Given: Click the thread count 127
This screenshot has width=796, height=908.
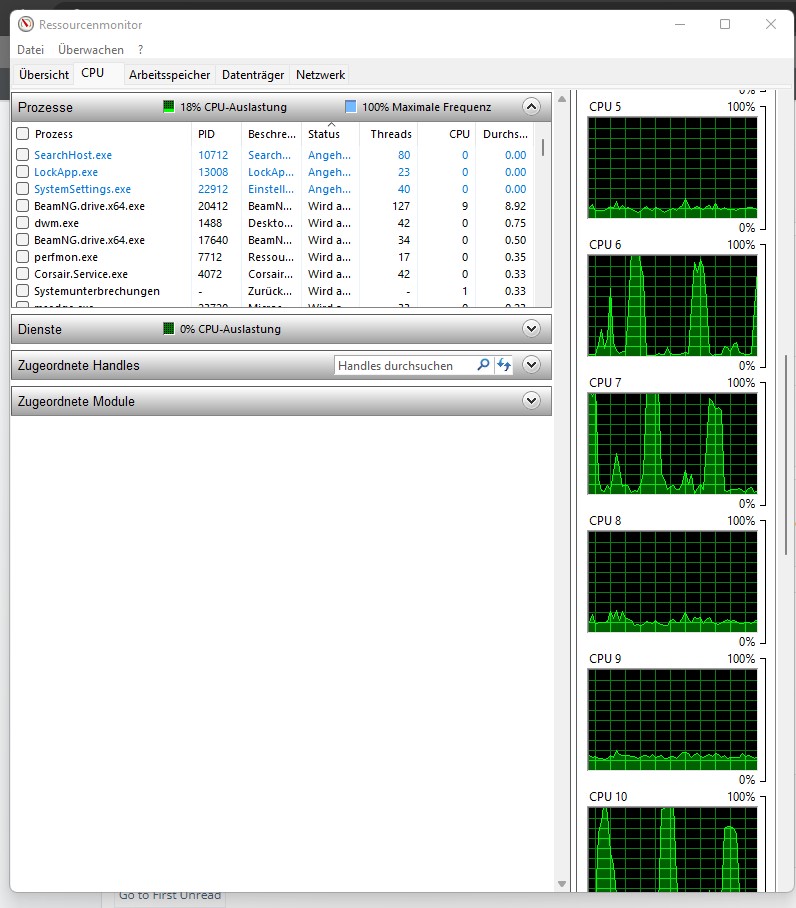Looking at the screenshot, I should point(401,206).
